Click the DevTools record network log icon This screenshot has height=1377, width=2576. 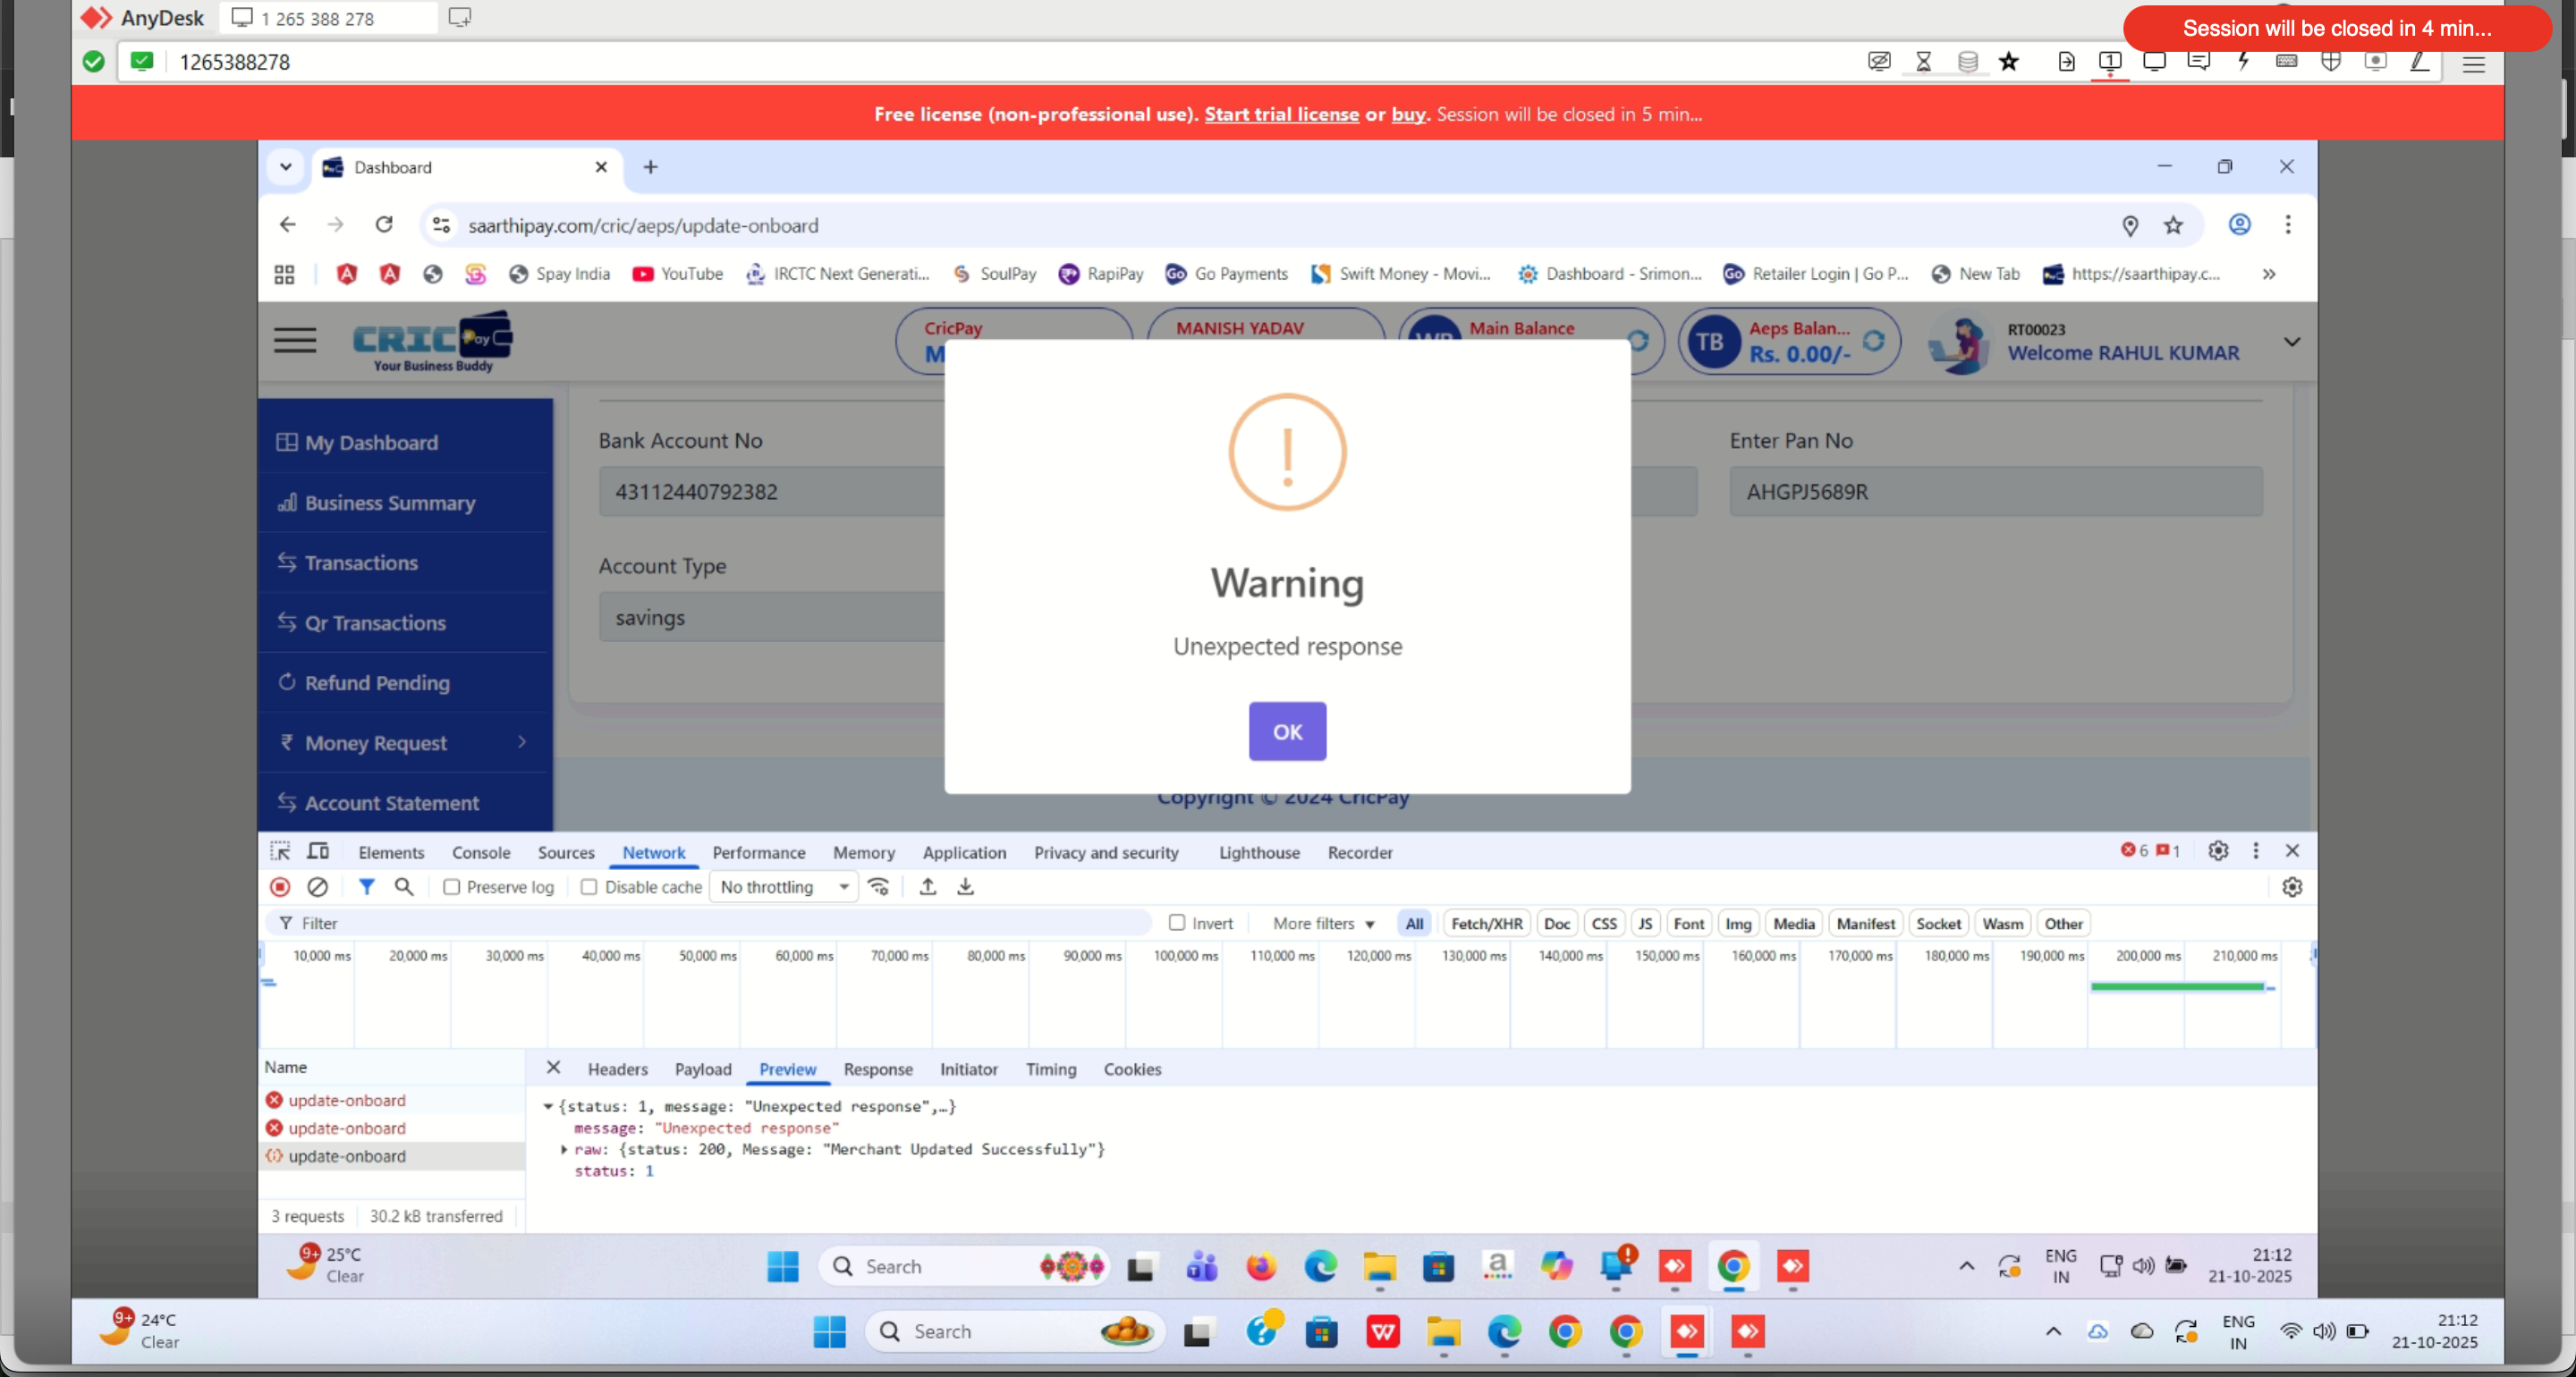[x=280, y=887]
